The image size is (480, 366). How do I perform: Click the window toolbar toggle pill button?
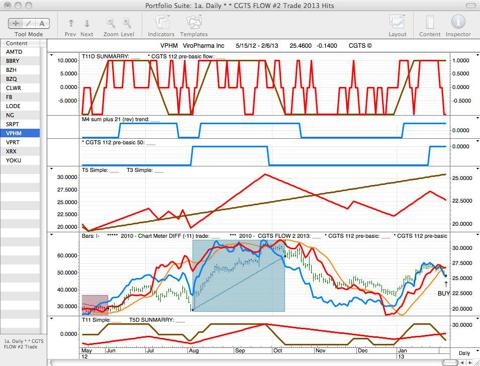[x=471, y=5]
